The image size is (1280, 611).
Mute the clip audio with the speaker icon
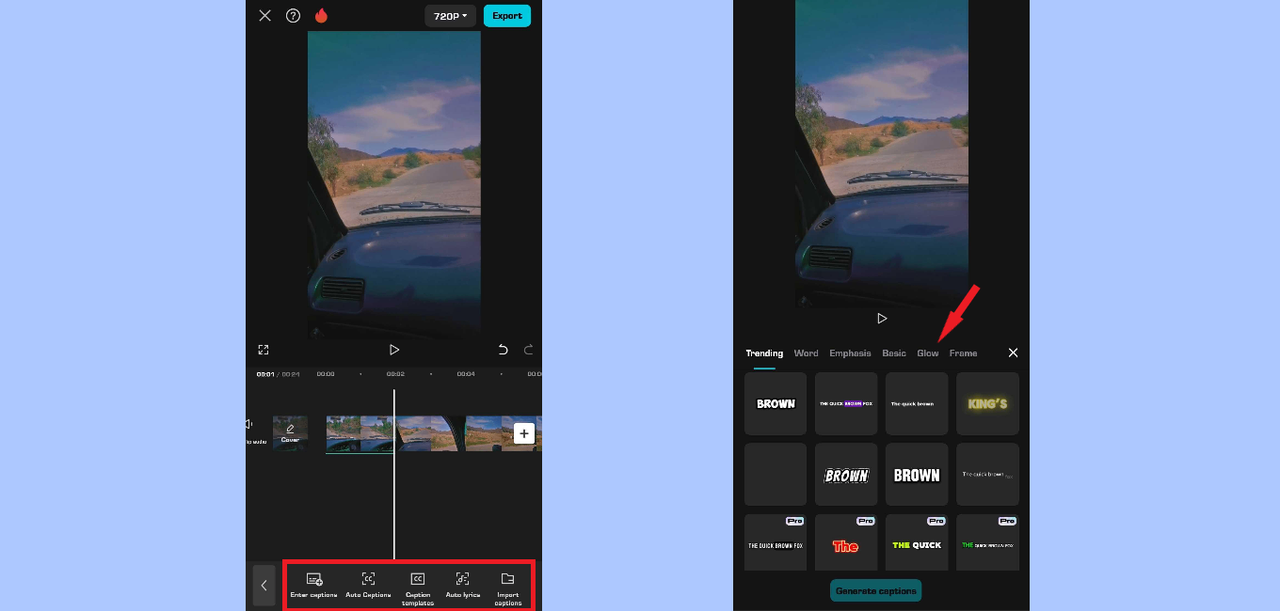(x=250, y=425)
